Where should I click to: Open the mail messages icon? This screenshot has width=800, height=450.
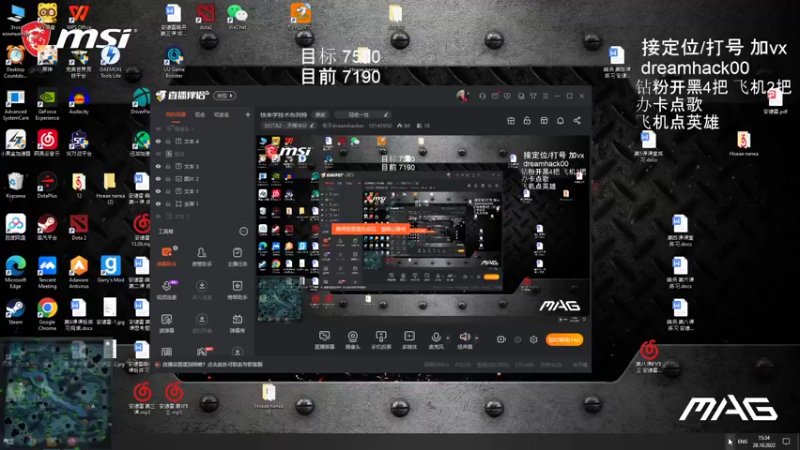495,96
